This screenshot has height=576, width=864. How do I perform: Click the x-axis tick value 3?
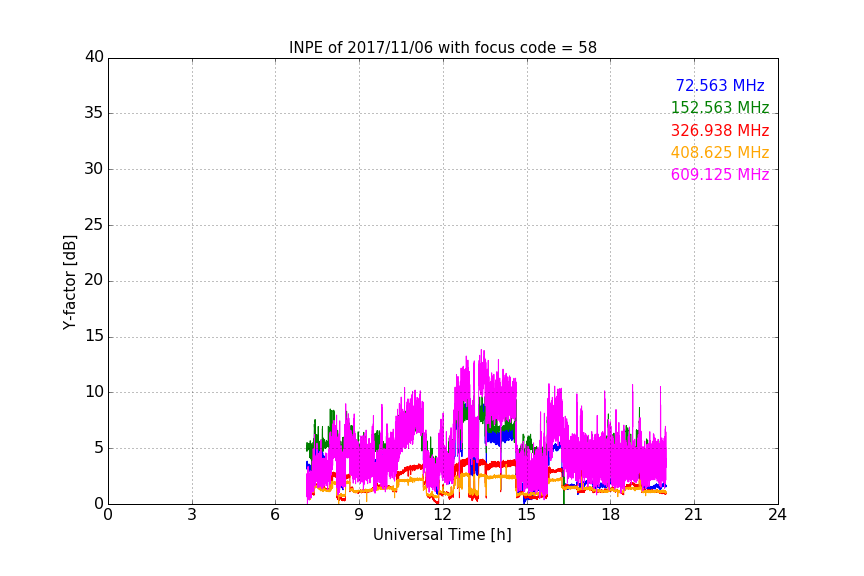tap(192, 515)
